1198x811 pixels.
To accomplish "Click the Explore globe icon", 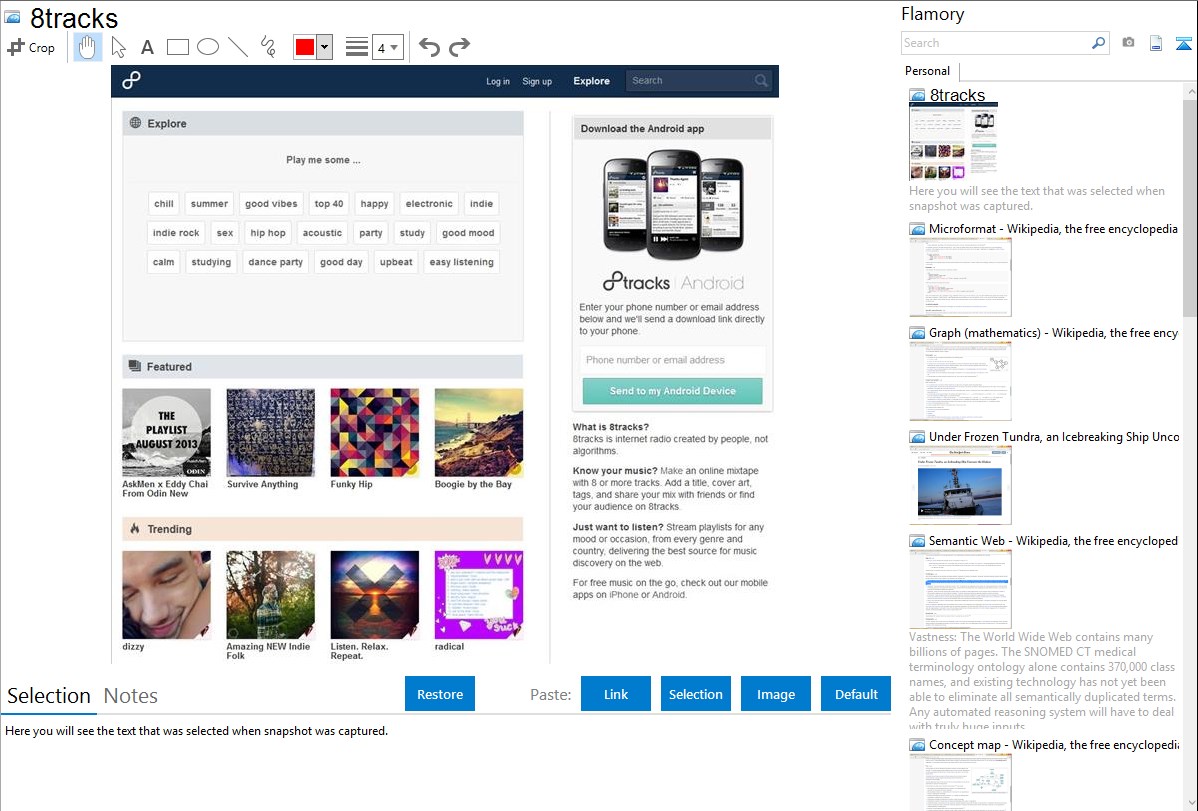I will click(x=135, y=122).
